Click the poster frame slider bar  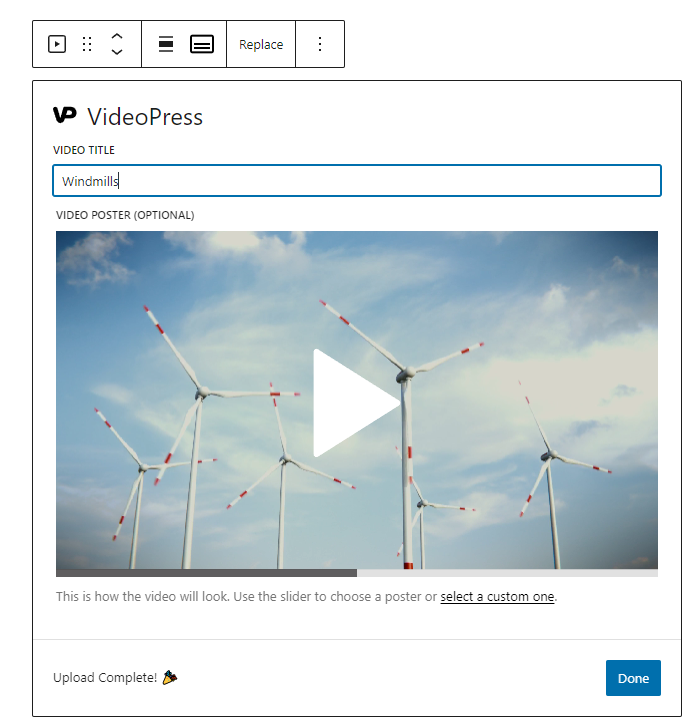[x=357, y=573]
